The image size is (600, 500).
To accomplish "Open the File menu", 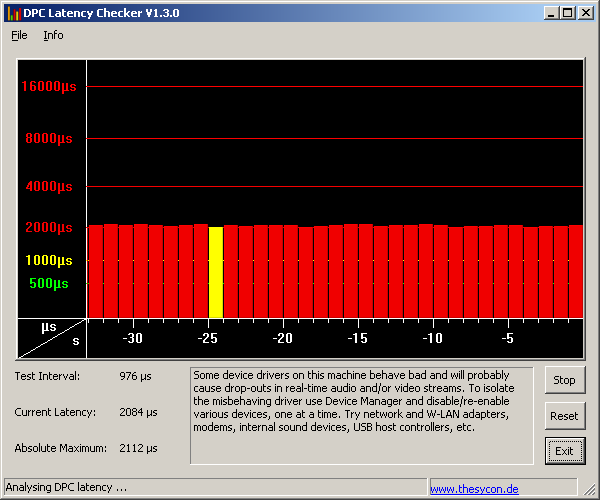I will point(19,35).
